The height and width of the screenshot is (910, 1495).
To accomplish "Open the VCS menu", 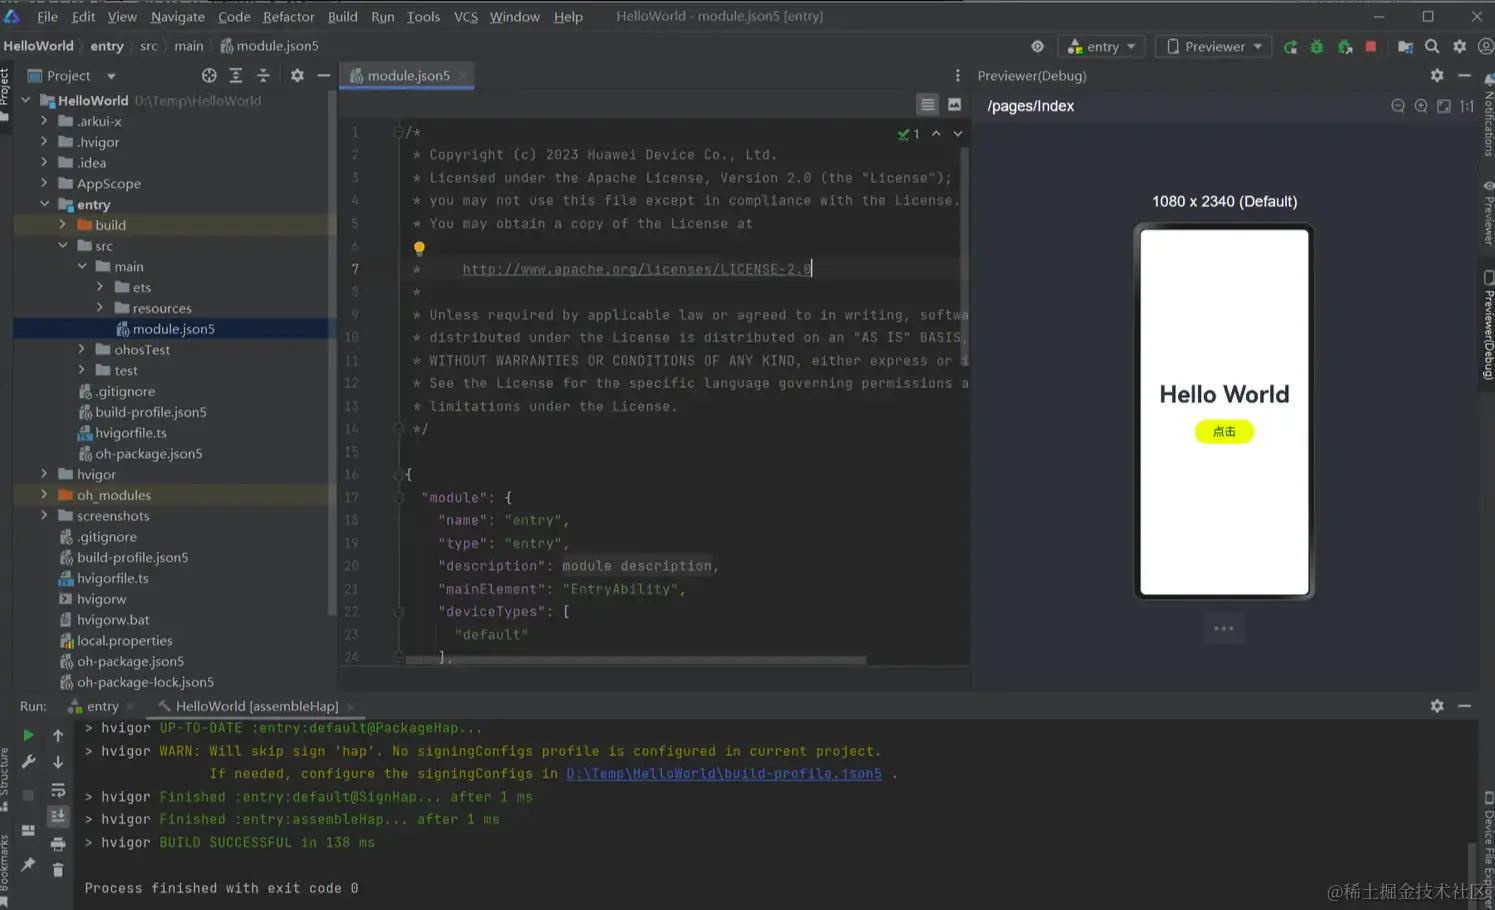I will tap(465, 16).
